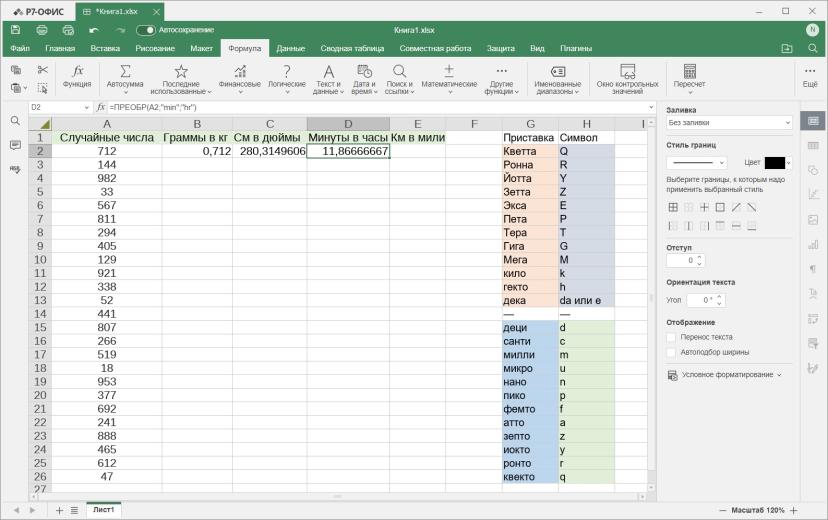Open the Дата и время functions dropdown
Viewport: 828px width, 520px height.
click(x=364, y=79)
